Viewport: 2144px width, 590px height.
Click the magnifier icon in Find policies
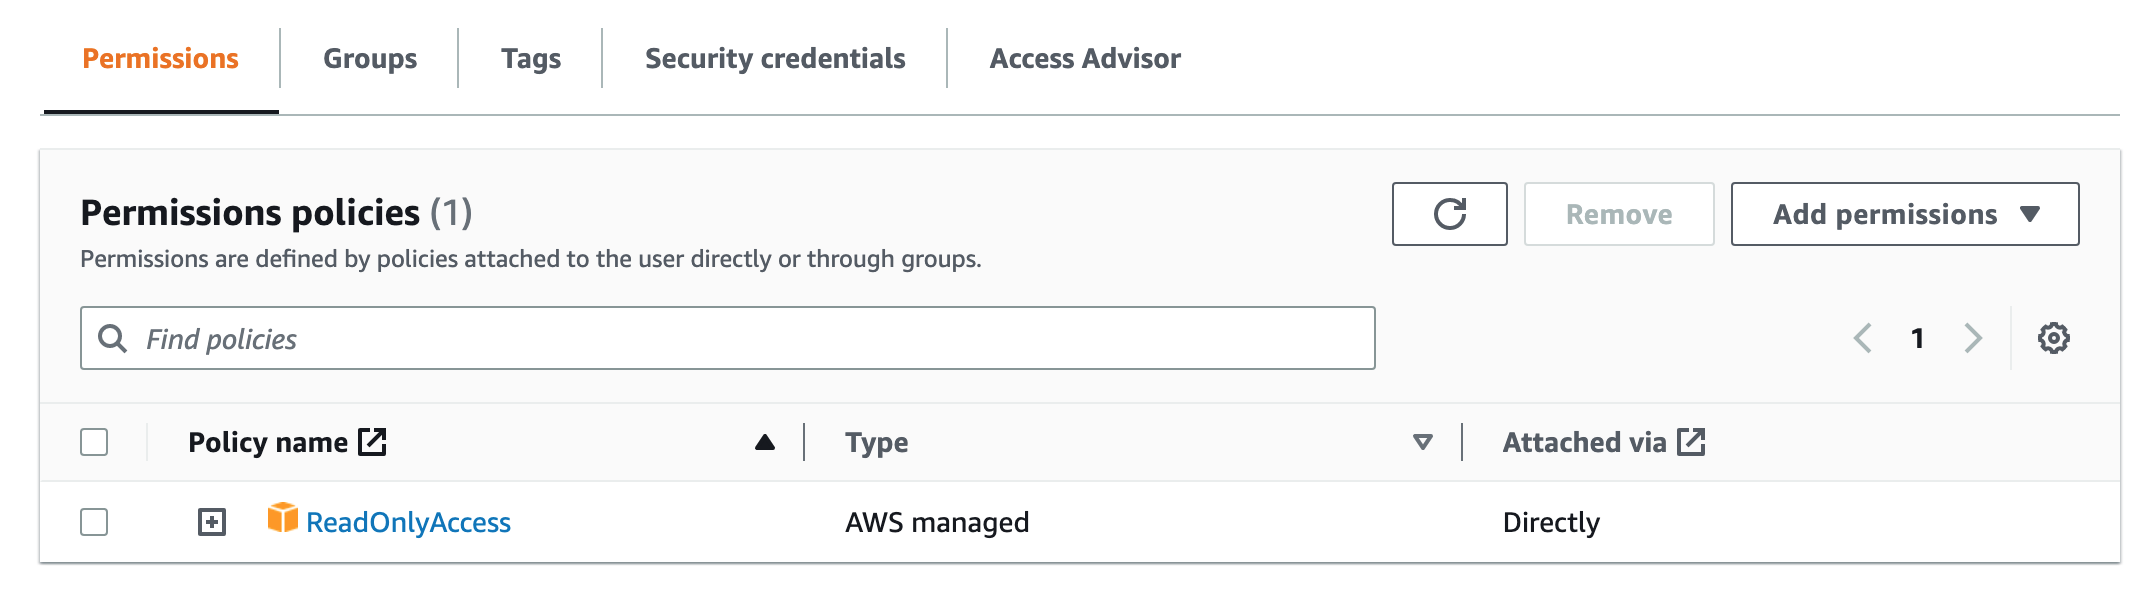pos(113,338)
